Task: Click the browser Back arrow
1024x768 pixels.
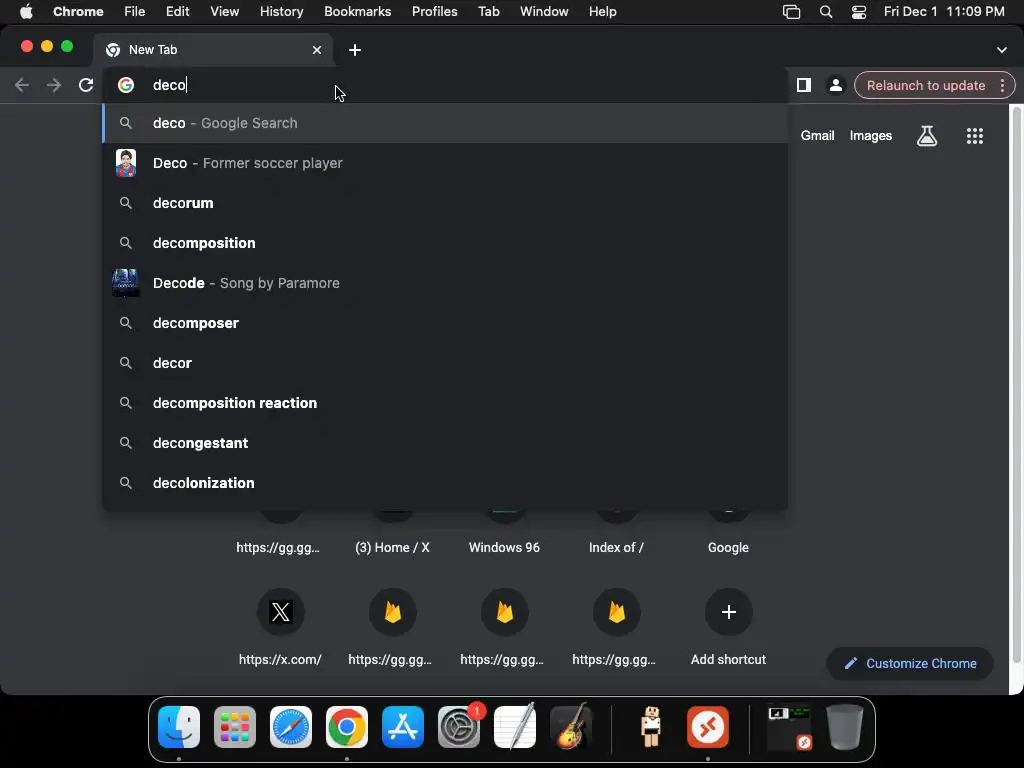Action: (x=22, y=85)
